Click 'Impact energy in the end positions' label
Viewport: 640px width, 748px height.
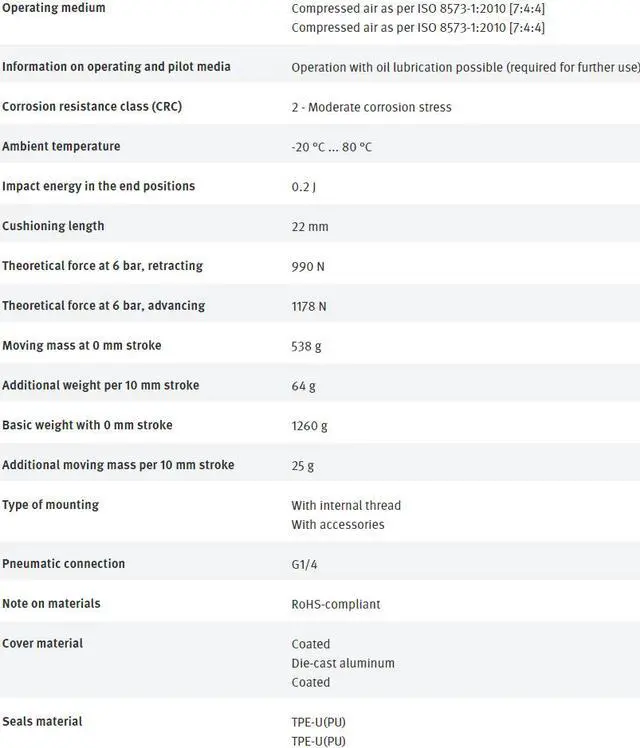(x=98, y=187)
